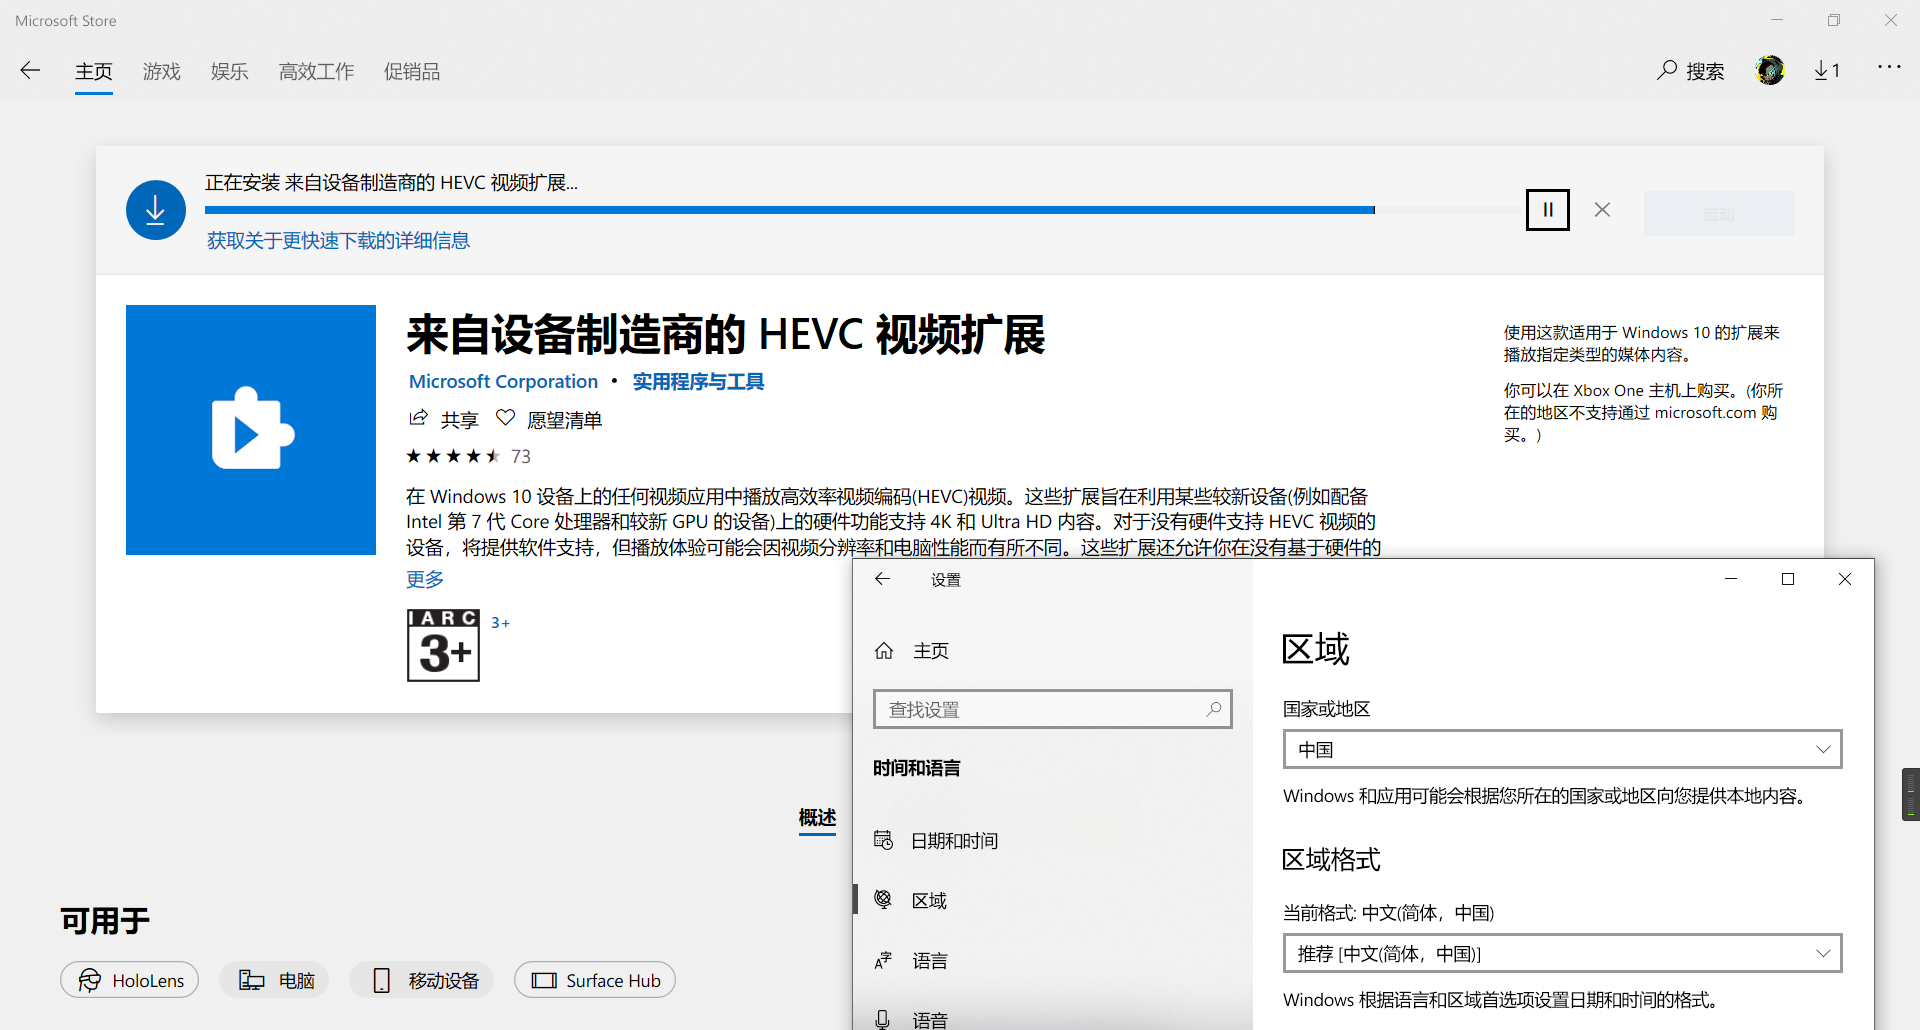Open downloads and updates indicator

1827,70
